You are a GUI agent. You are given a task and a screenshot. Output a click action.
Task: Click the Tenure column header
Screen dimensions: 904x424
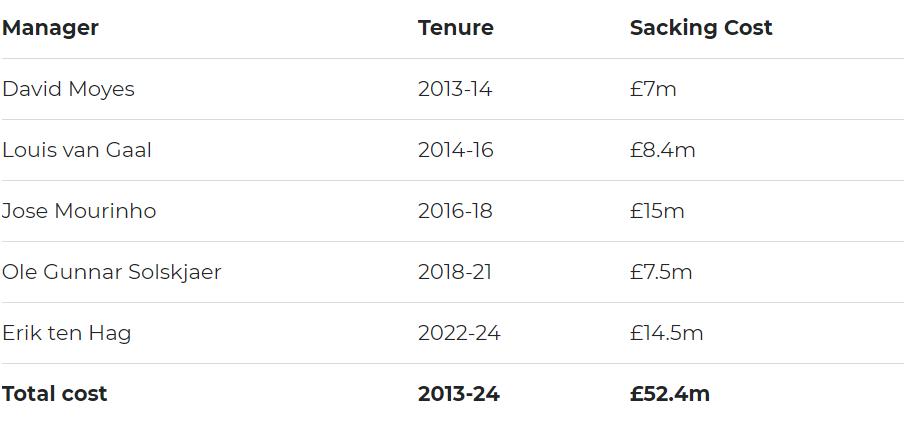[x=455, y=28]
